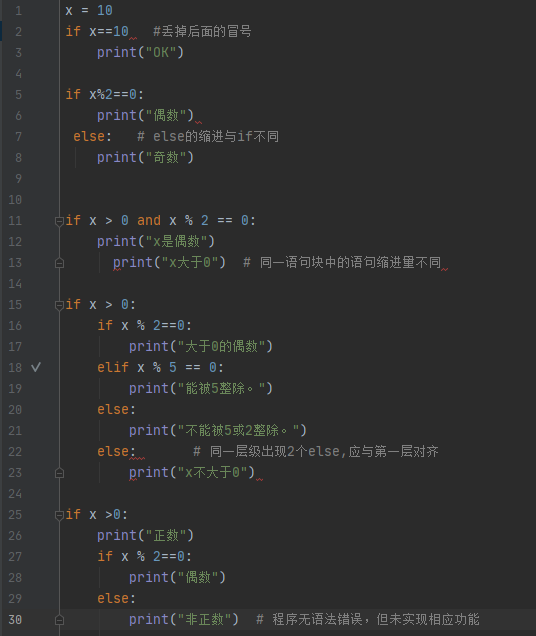This screenshot has height=636, width=536.
Task: Click print("偶数") on line 6
Action: (x=145, y=116)
